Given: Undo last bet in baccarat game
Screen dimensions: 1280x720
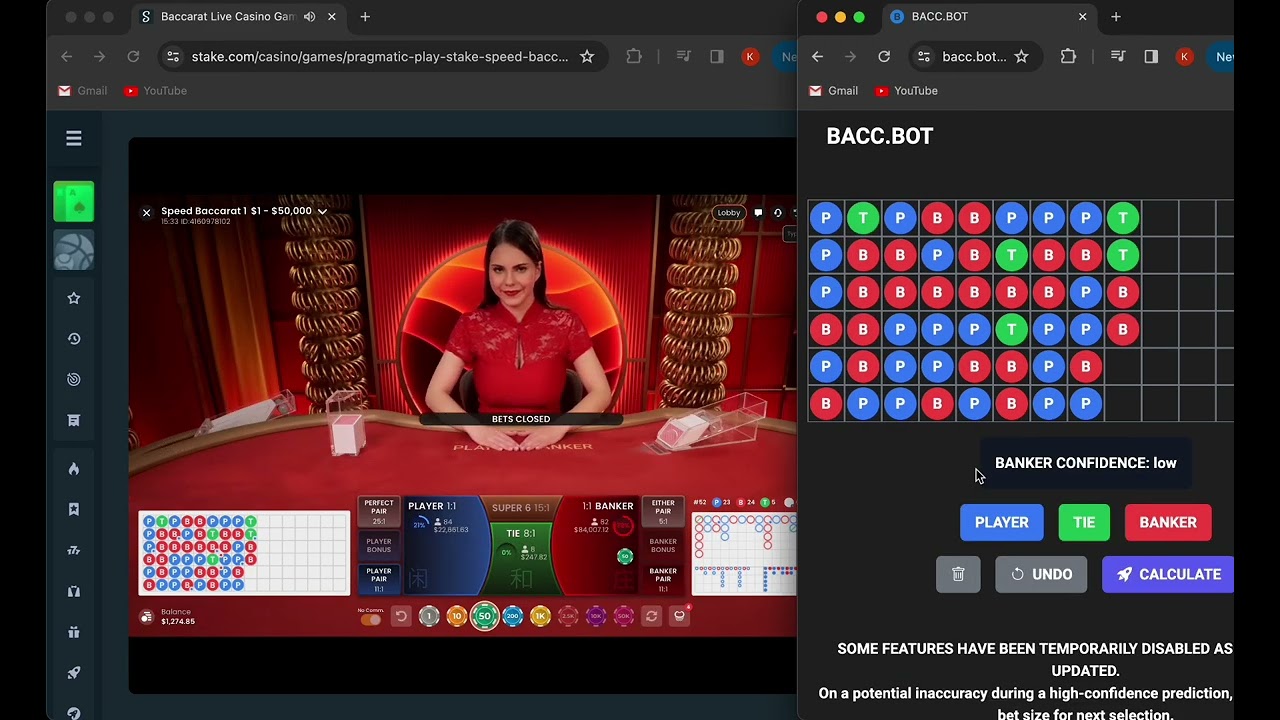Looking at the screenshot, I should click(x=401, y=617).
